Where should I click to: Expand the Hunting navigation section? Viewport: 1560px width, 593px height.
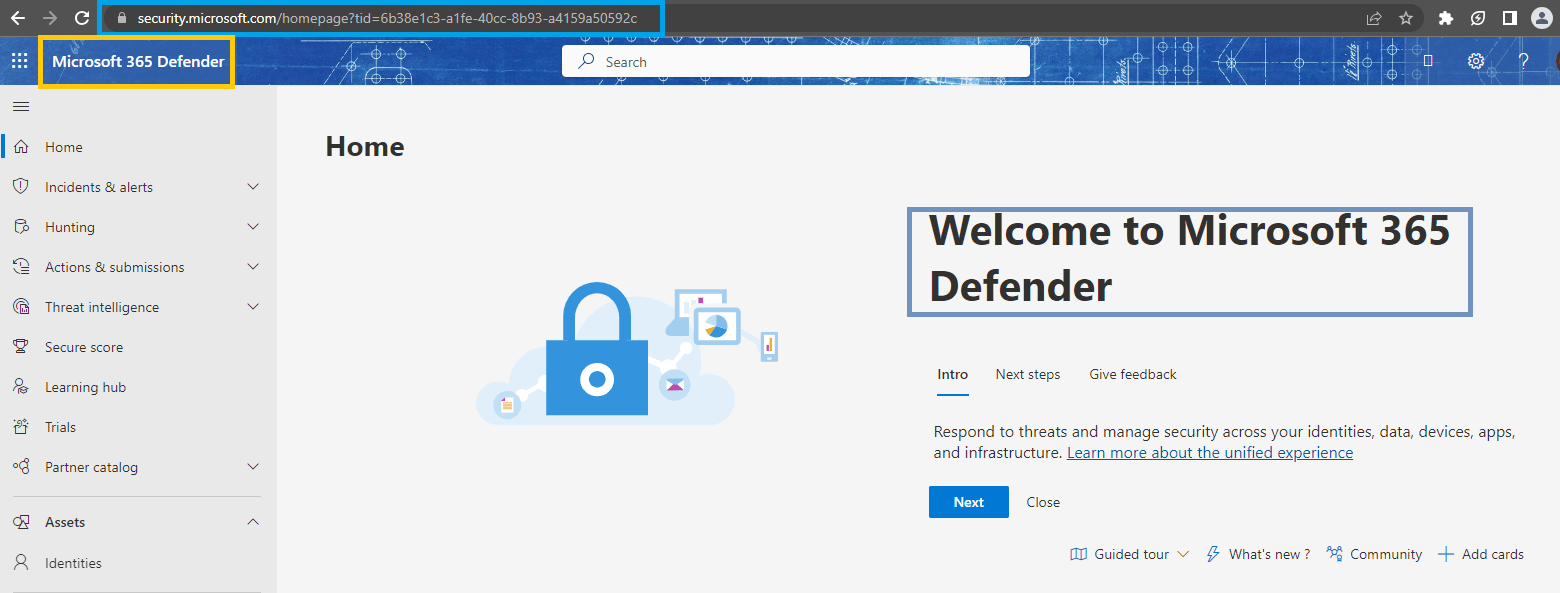click(x=253, y=226)
